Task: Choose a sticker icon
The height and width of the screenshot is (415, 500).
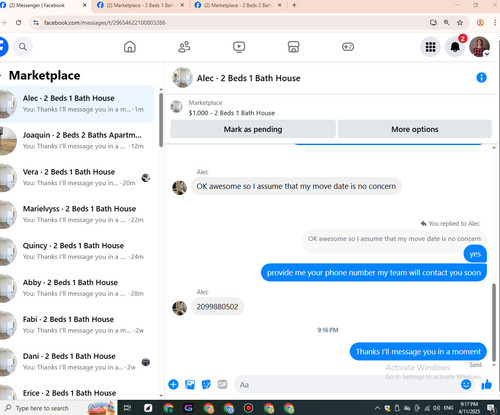Action: [206, 384]
